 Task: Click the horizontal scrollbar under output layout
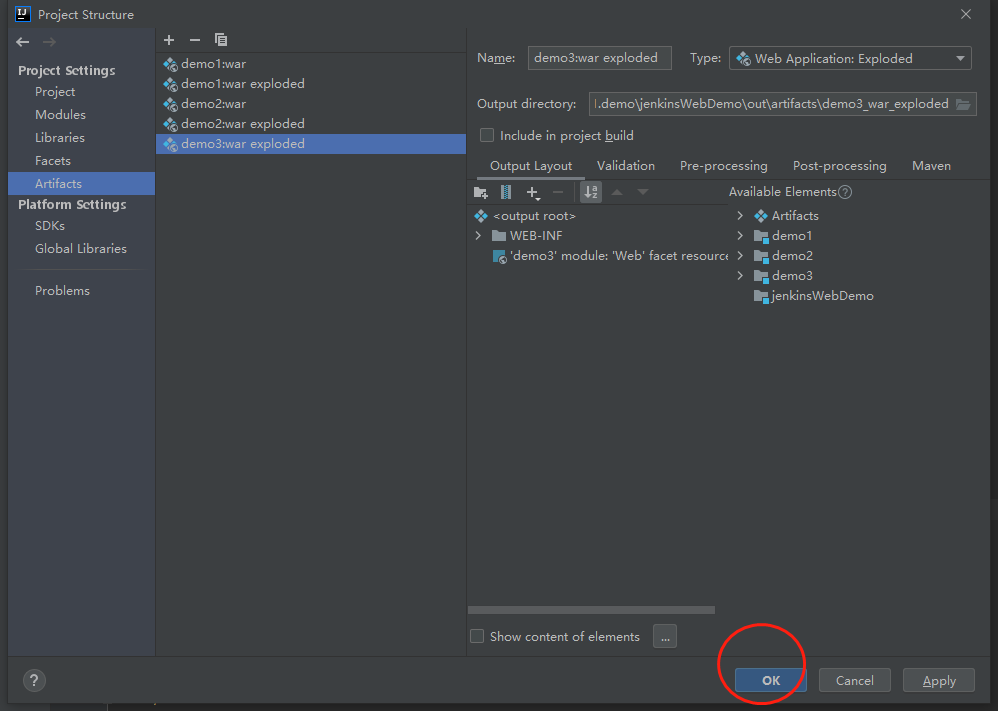tap(591, 610)
